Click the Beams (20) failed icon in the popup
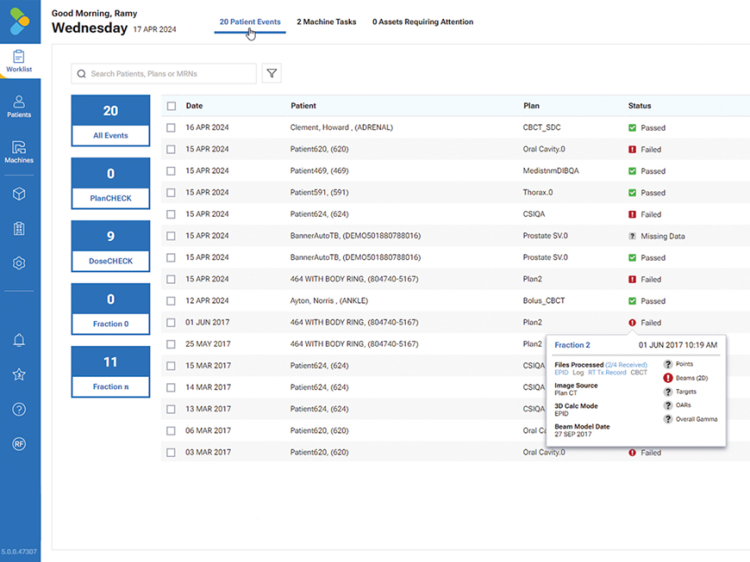This screenshot has width=750, height=562. pos(668,378)
